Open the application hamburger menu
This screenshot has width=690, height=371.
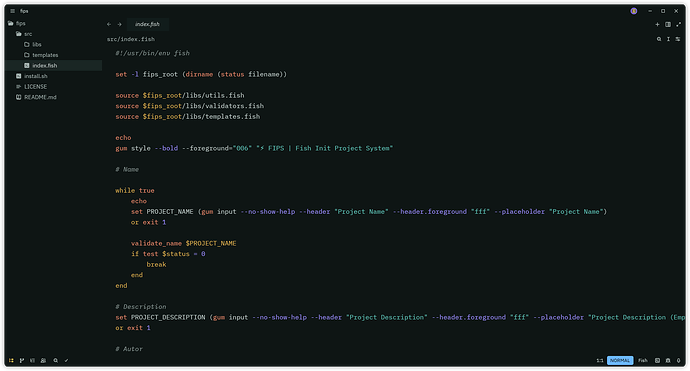12,11
